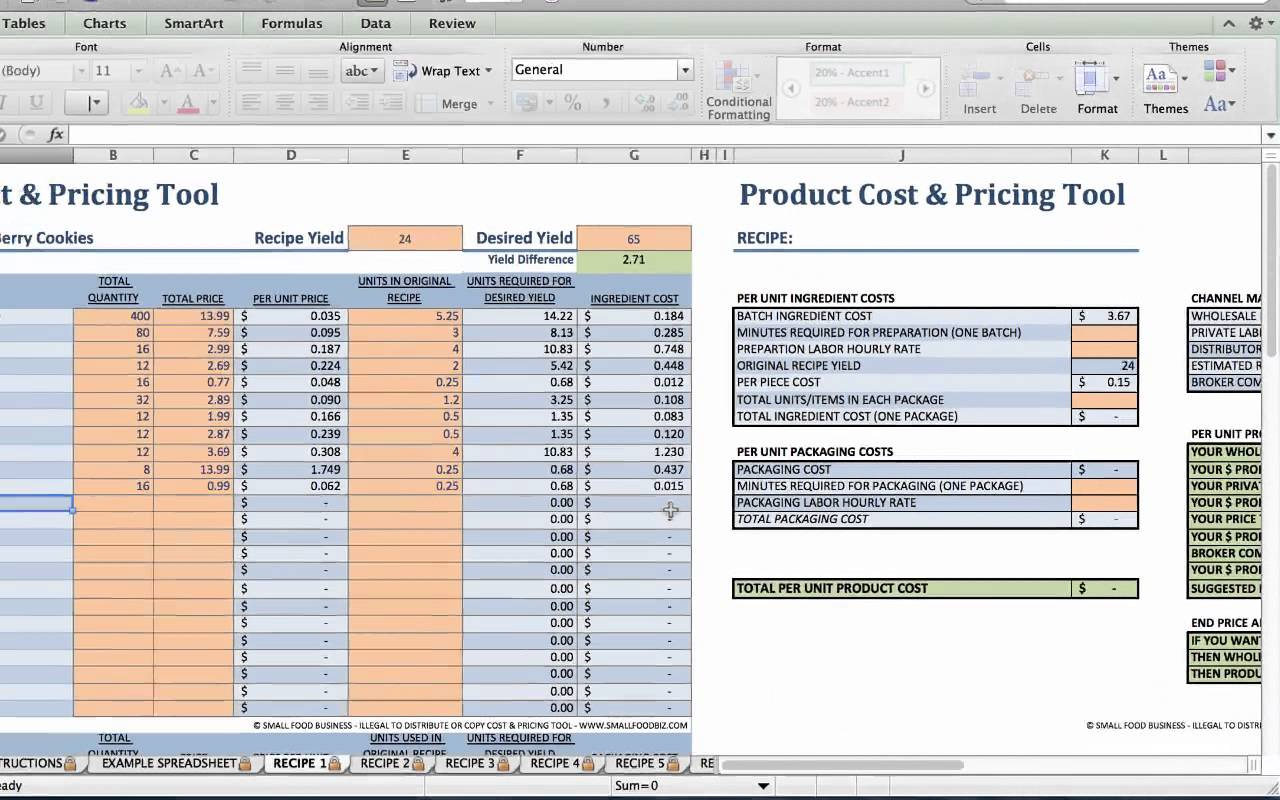The image size is (1280, 800).
Task: Toggle underline formatting
Action: click(36, 103)
